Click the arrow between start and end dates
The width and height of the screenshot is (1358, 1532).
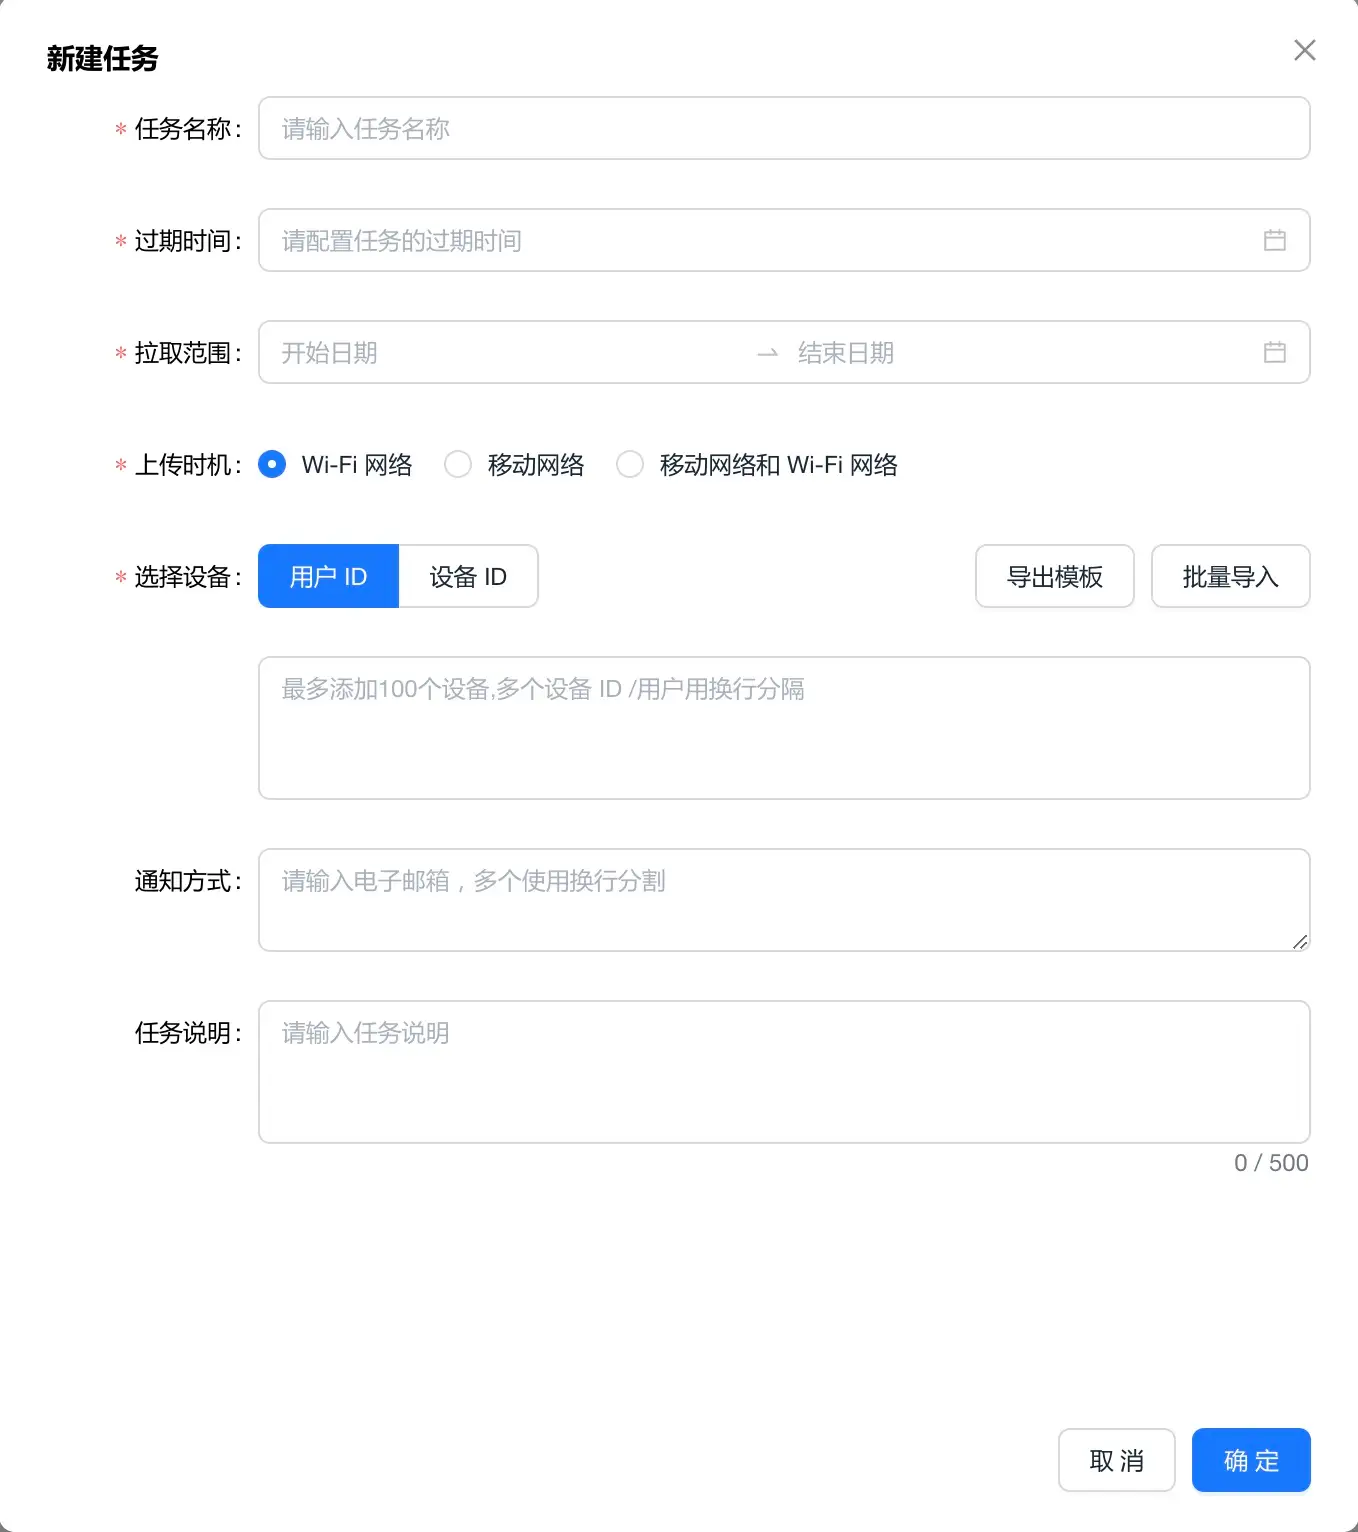click(x=767, y=353)
